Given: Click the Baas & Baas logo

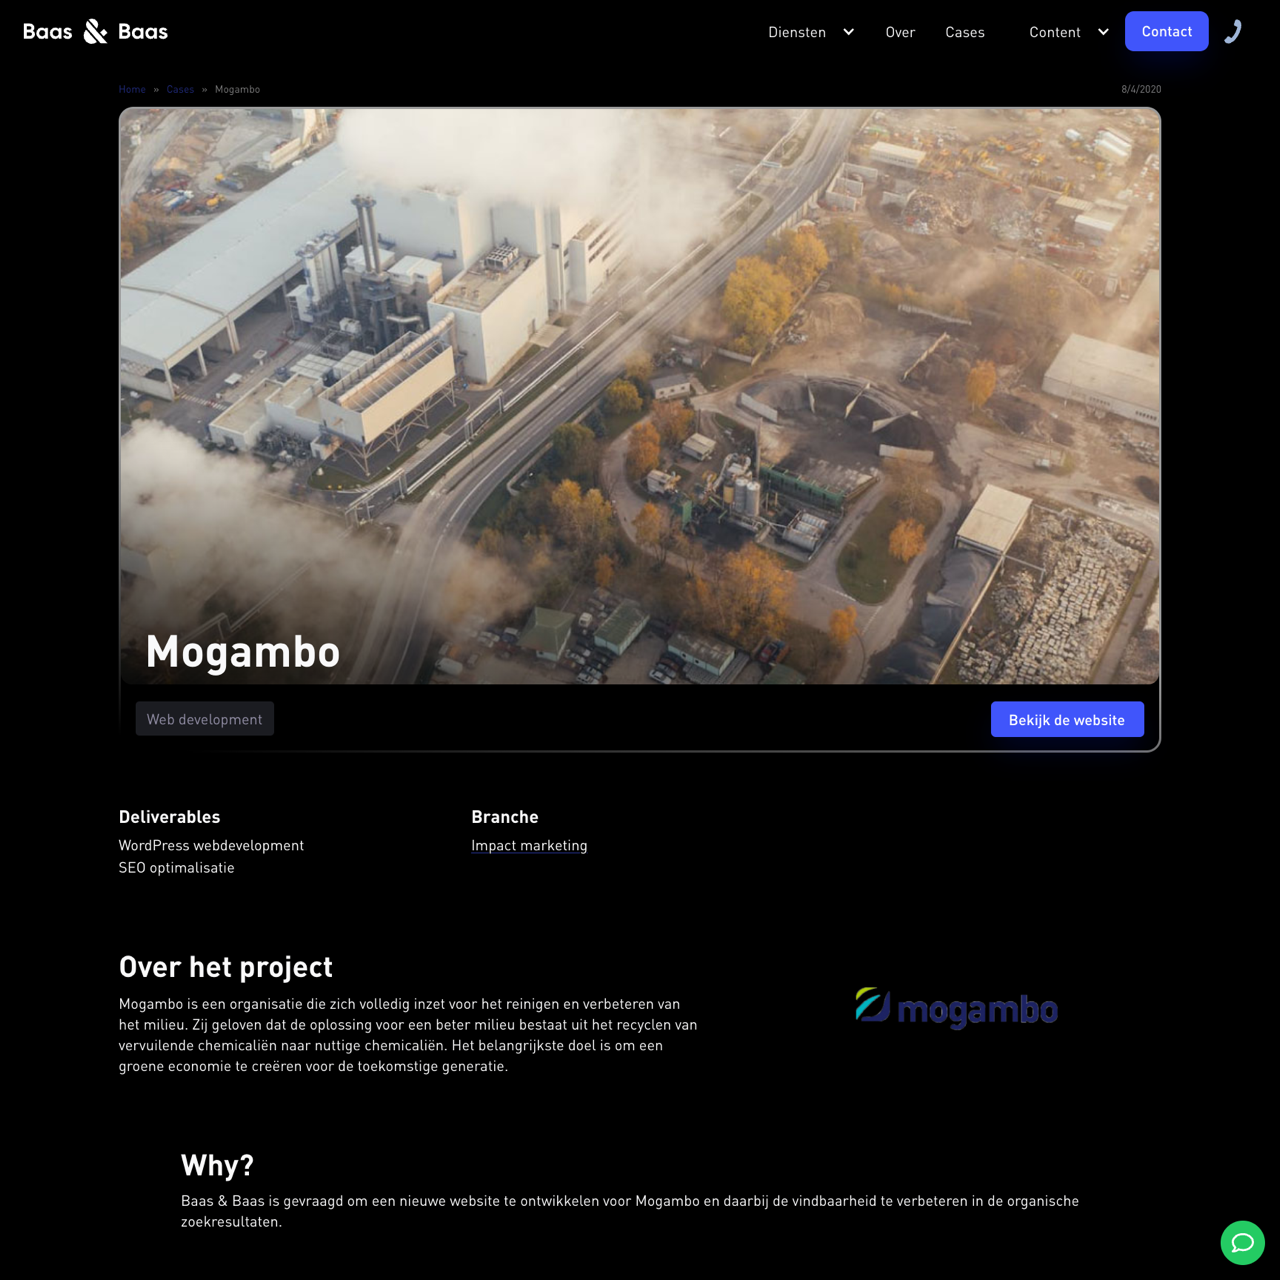Looking at the screenshot, I should (95, 32).
